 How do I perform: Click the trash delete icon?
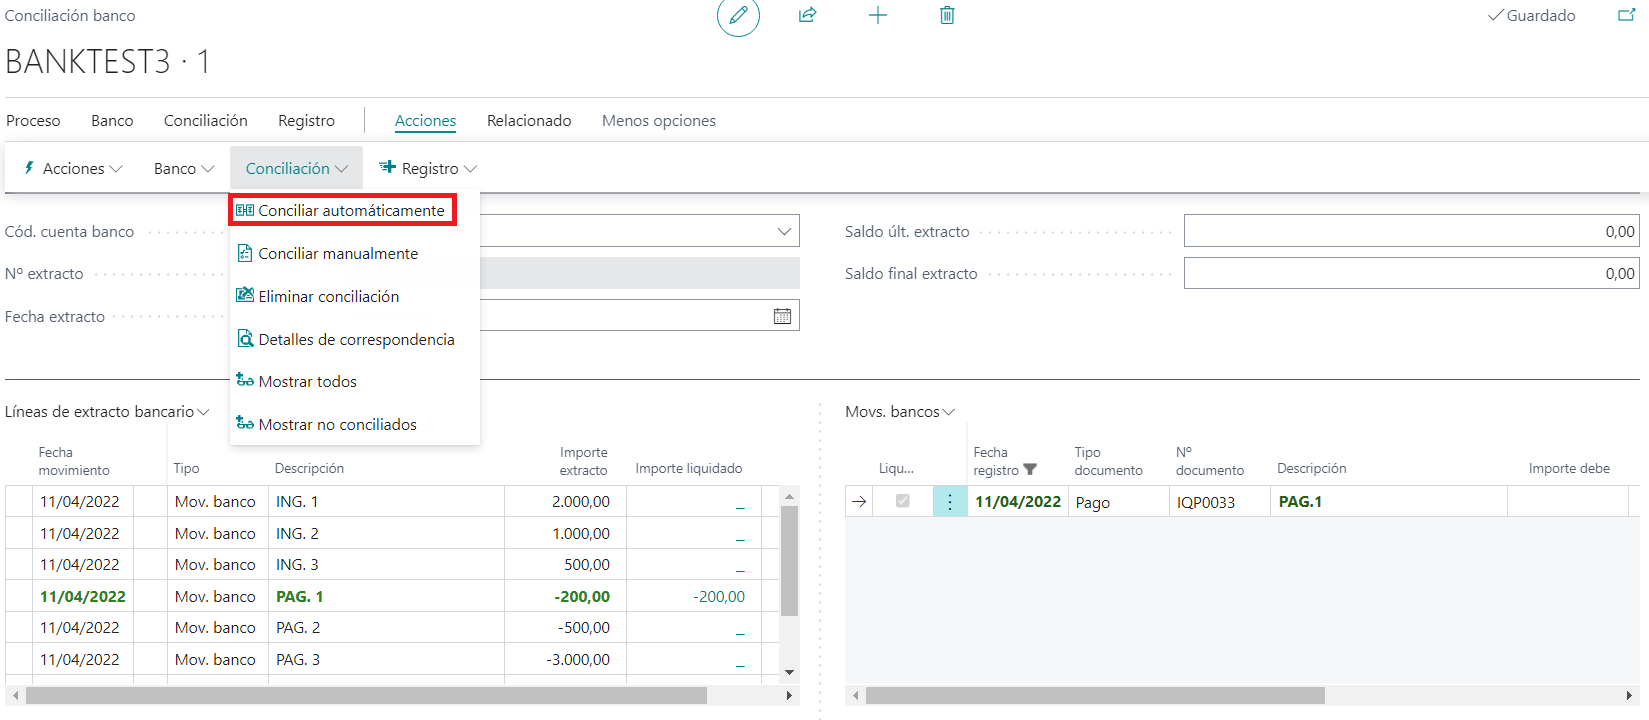coord(947,16)
